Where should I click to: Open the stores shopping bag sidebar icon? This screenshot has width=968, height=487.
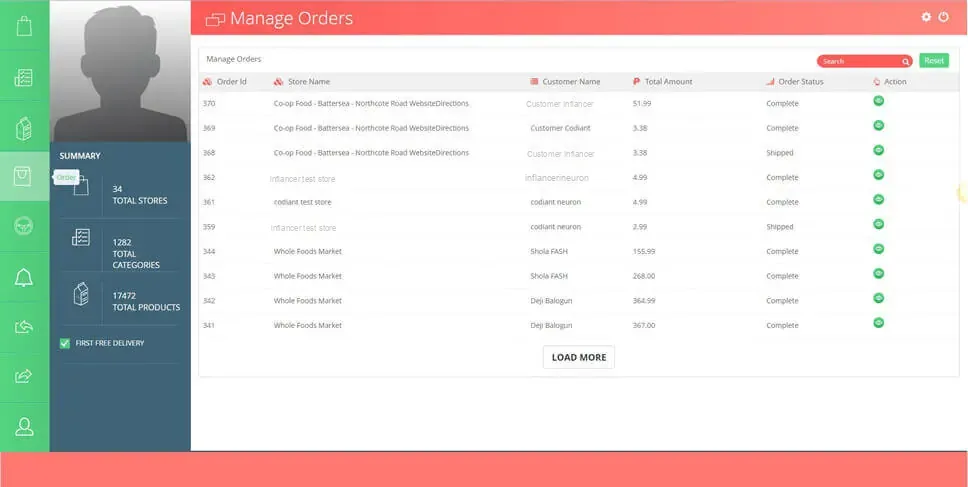click(x=24, y=27)
